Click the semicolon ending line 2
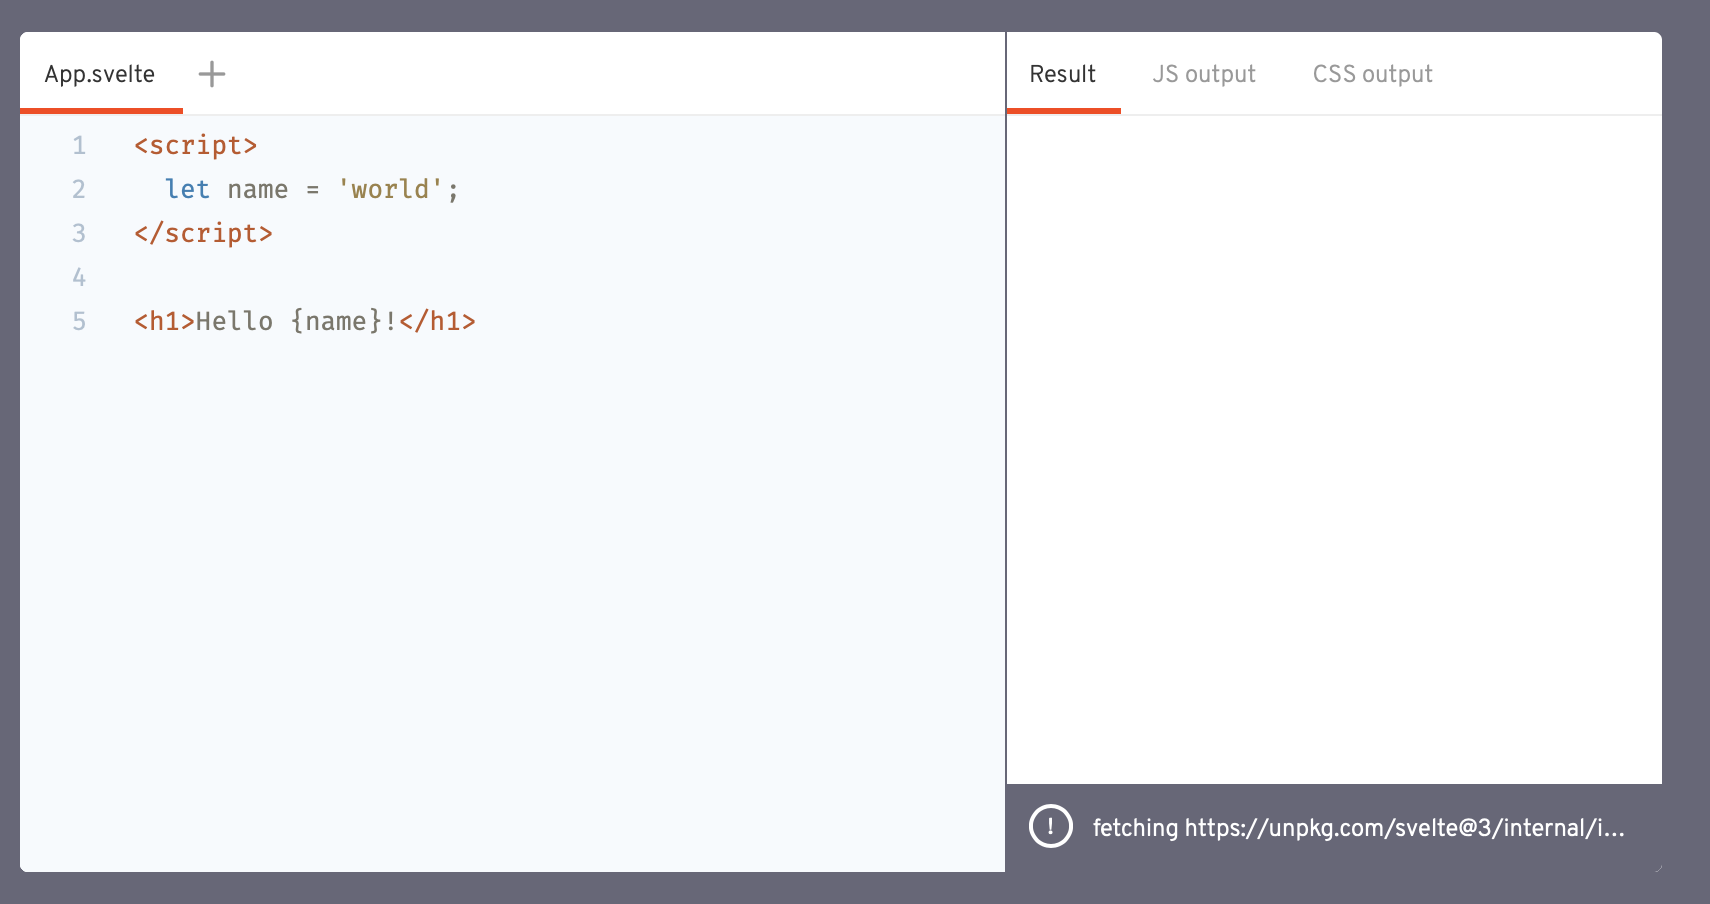Viewport: 1710px width, 904px height. [x=453, y=189]
